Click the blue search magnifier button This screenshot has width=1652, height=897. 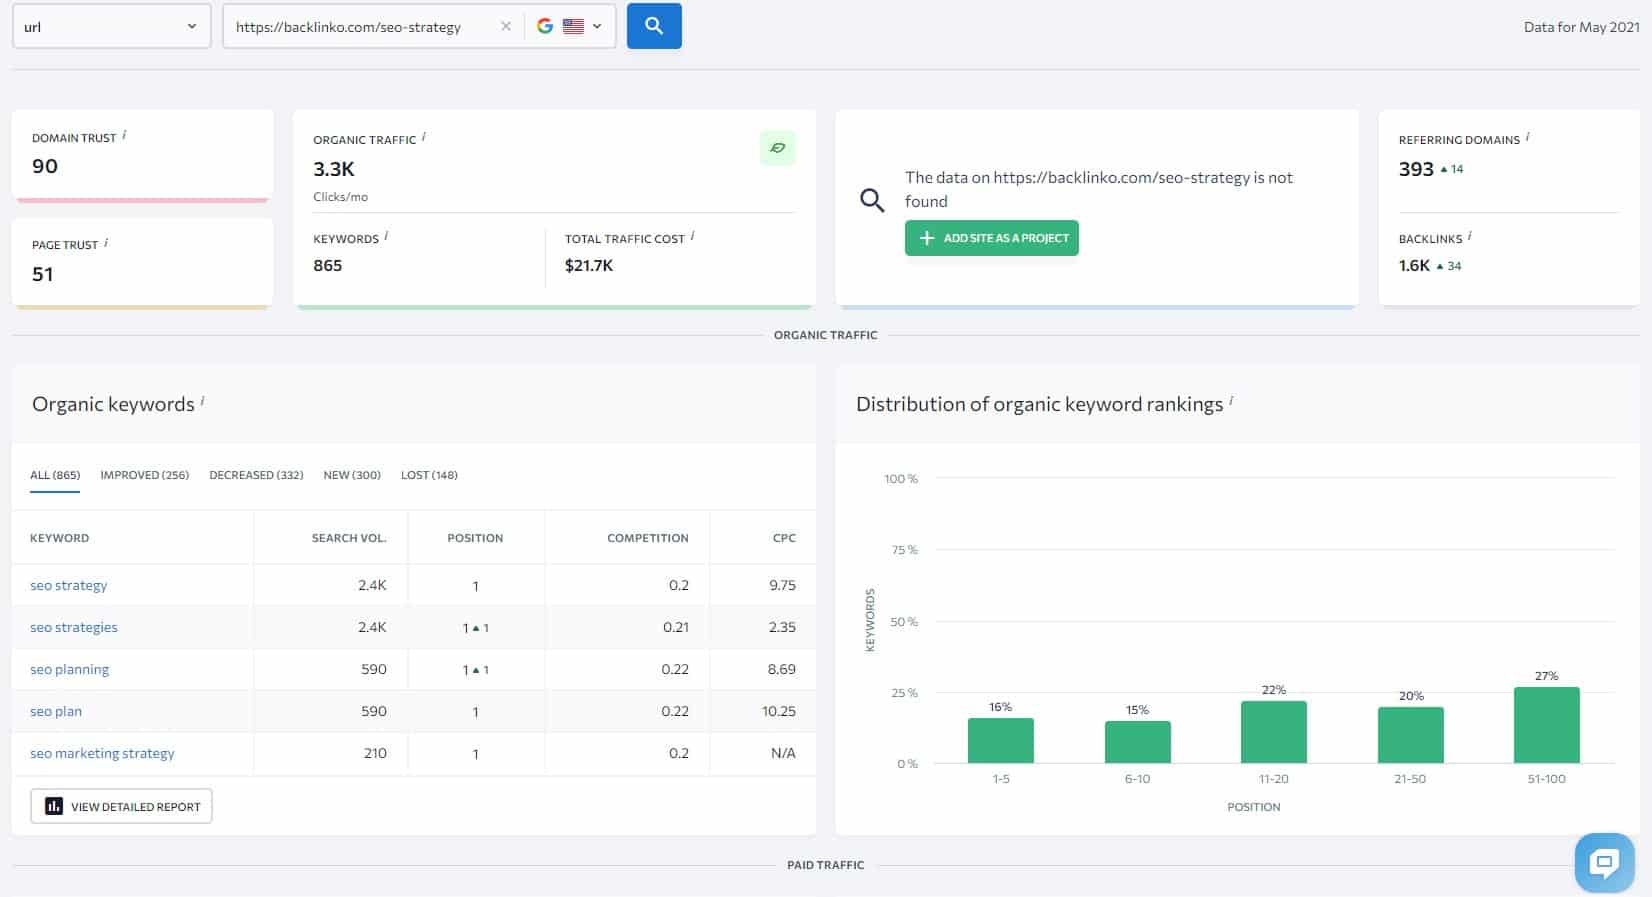(654, 26)
